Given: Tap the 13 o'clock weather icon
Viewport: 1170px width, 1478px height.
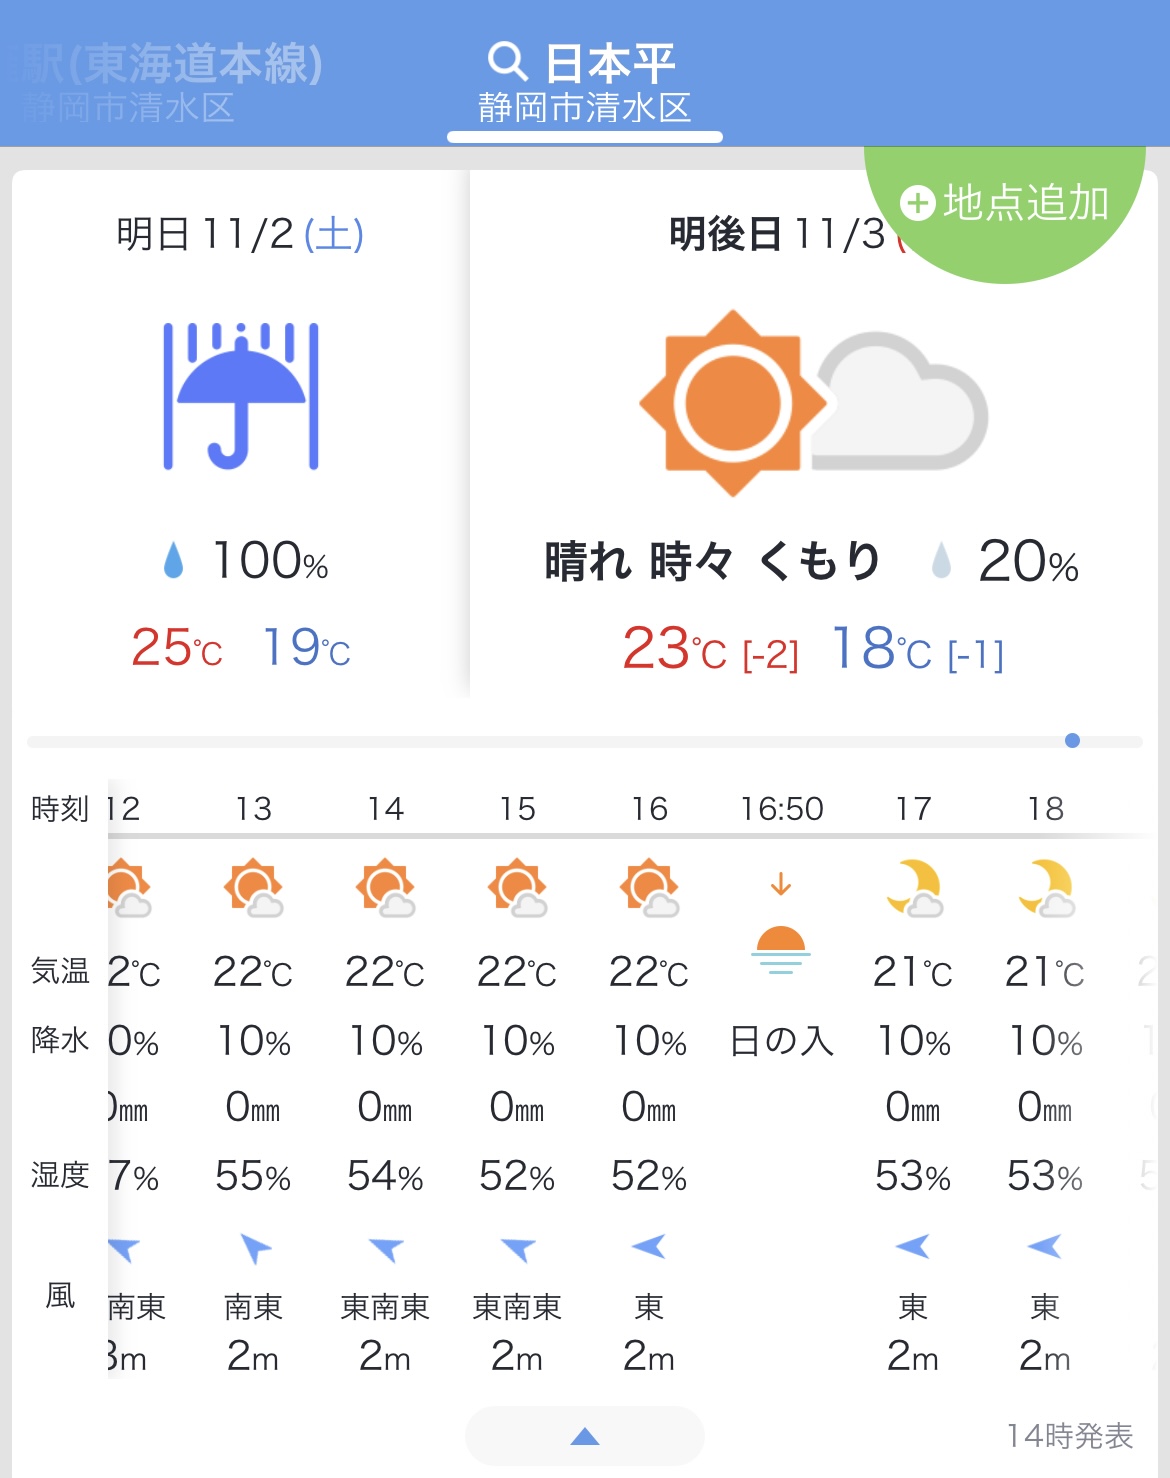Looking at the screenshot, I should 254,889.
